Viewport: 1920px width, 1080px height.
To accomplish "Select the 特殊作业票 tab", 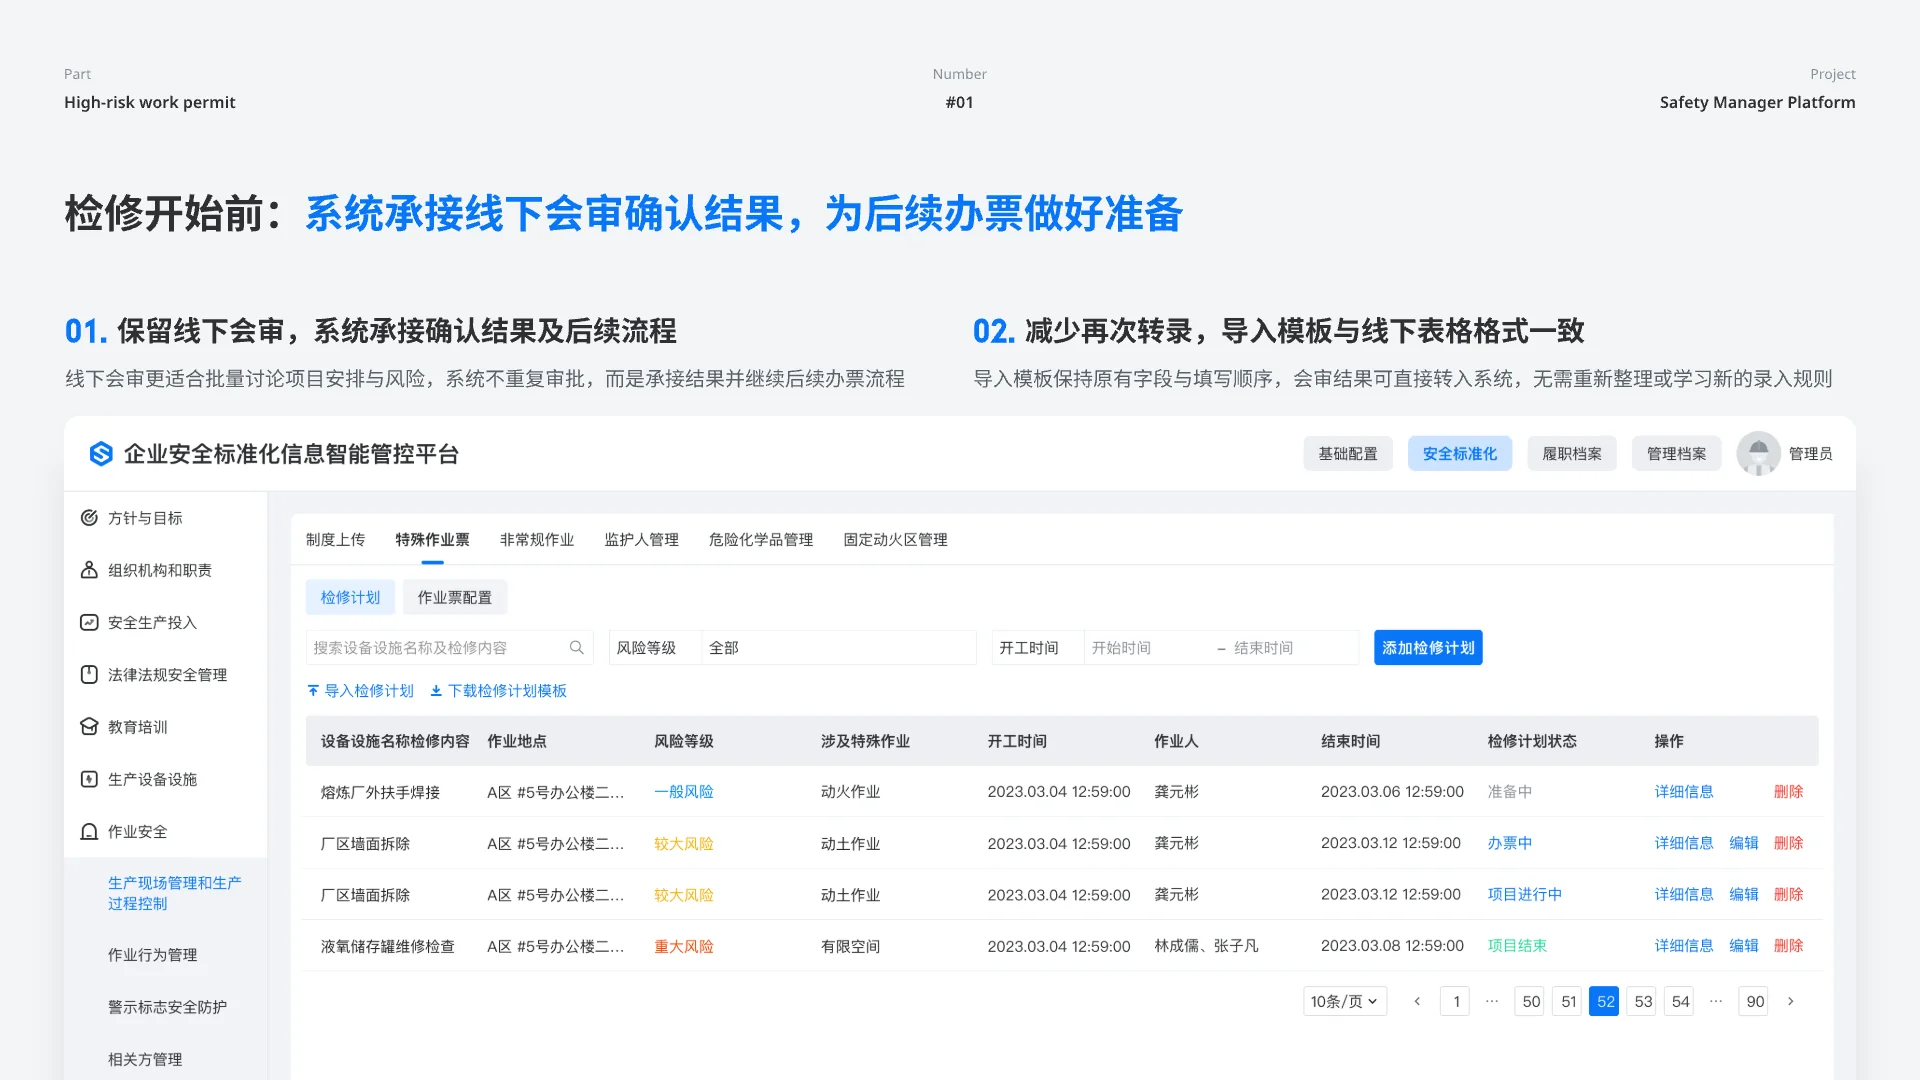I will pyautogui.click(x=432, y=539).
